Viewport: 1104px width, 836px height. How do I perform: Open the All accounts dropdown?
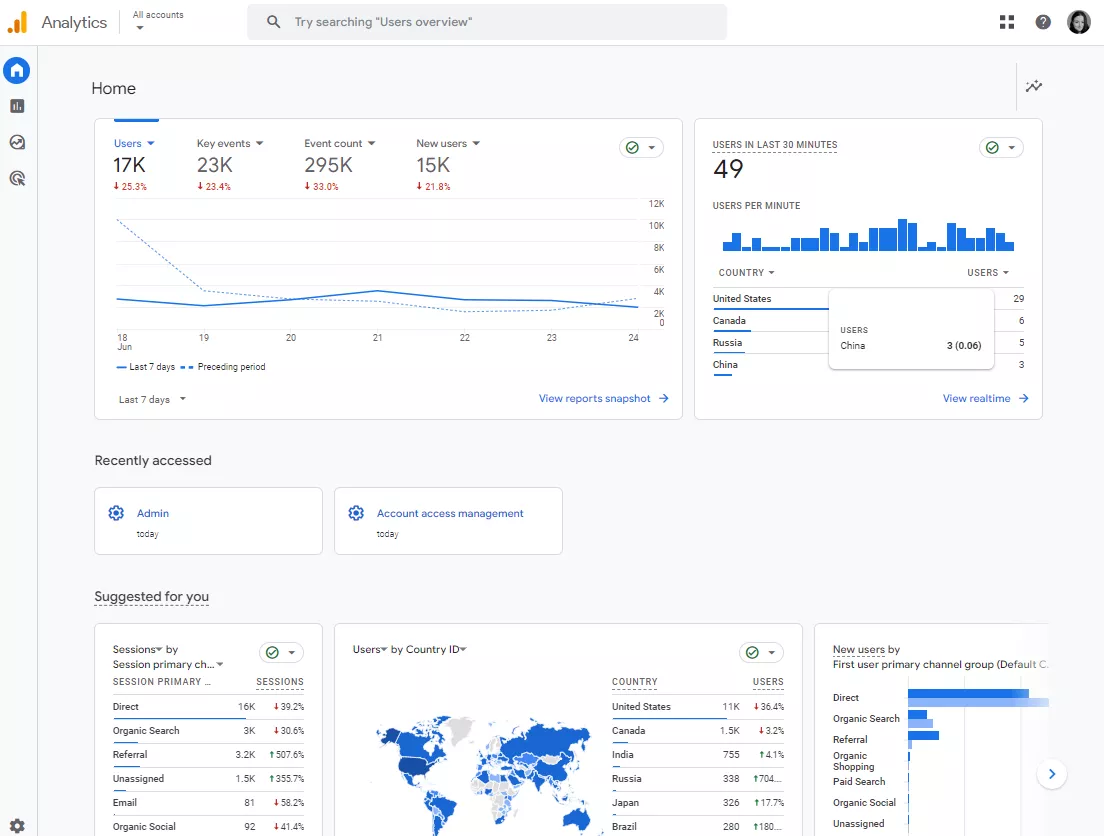158,20
